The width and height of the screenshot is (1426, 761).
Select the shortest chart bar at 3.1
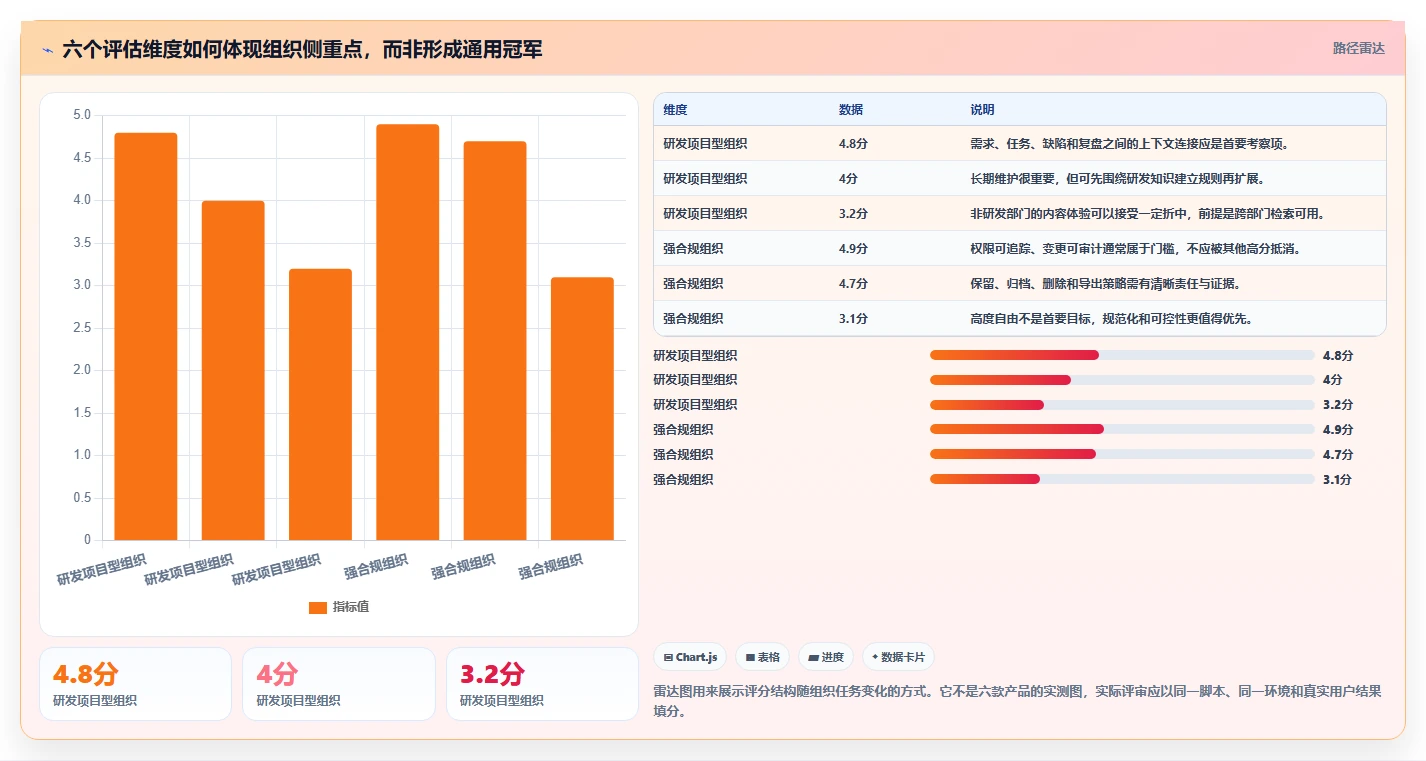point(582,408)
